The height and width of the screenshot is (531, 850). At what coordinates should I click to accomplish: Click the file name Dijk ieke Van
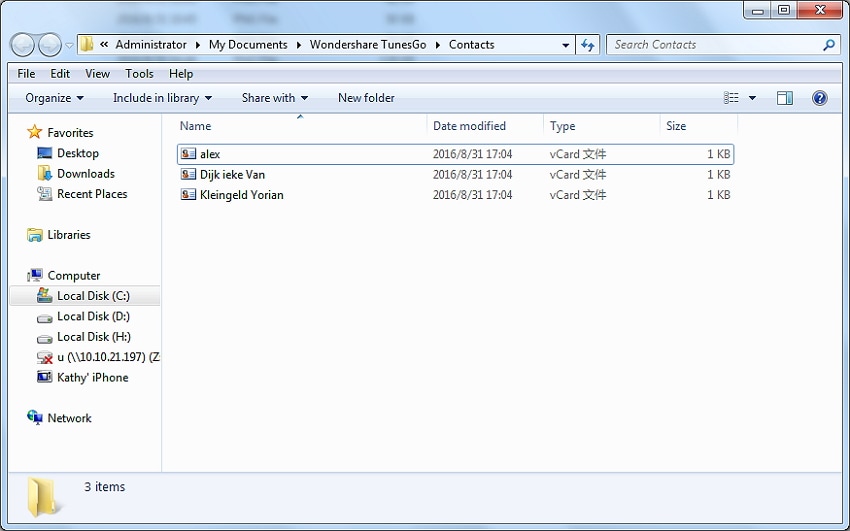coord(233,174)
